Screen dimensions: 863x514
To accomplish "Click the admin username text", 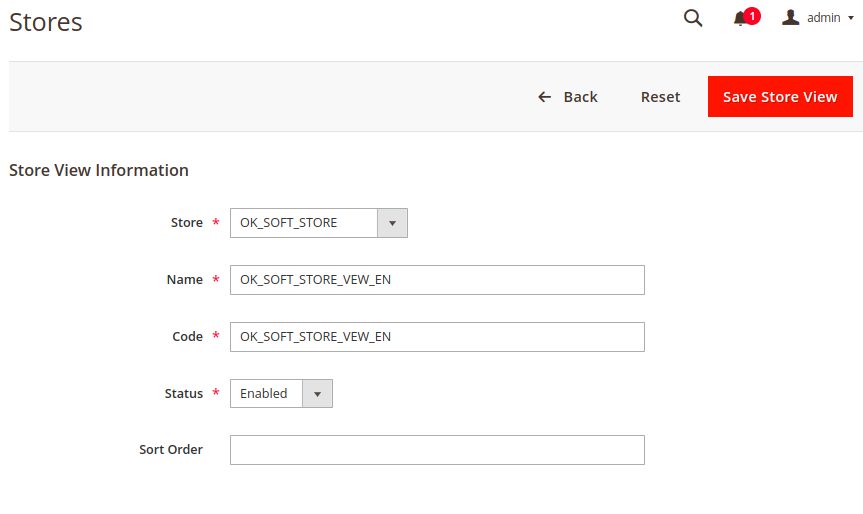I will [x=823, y=18].
